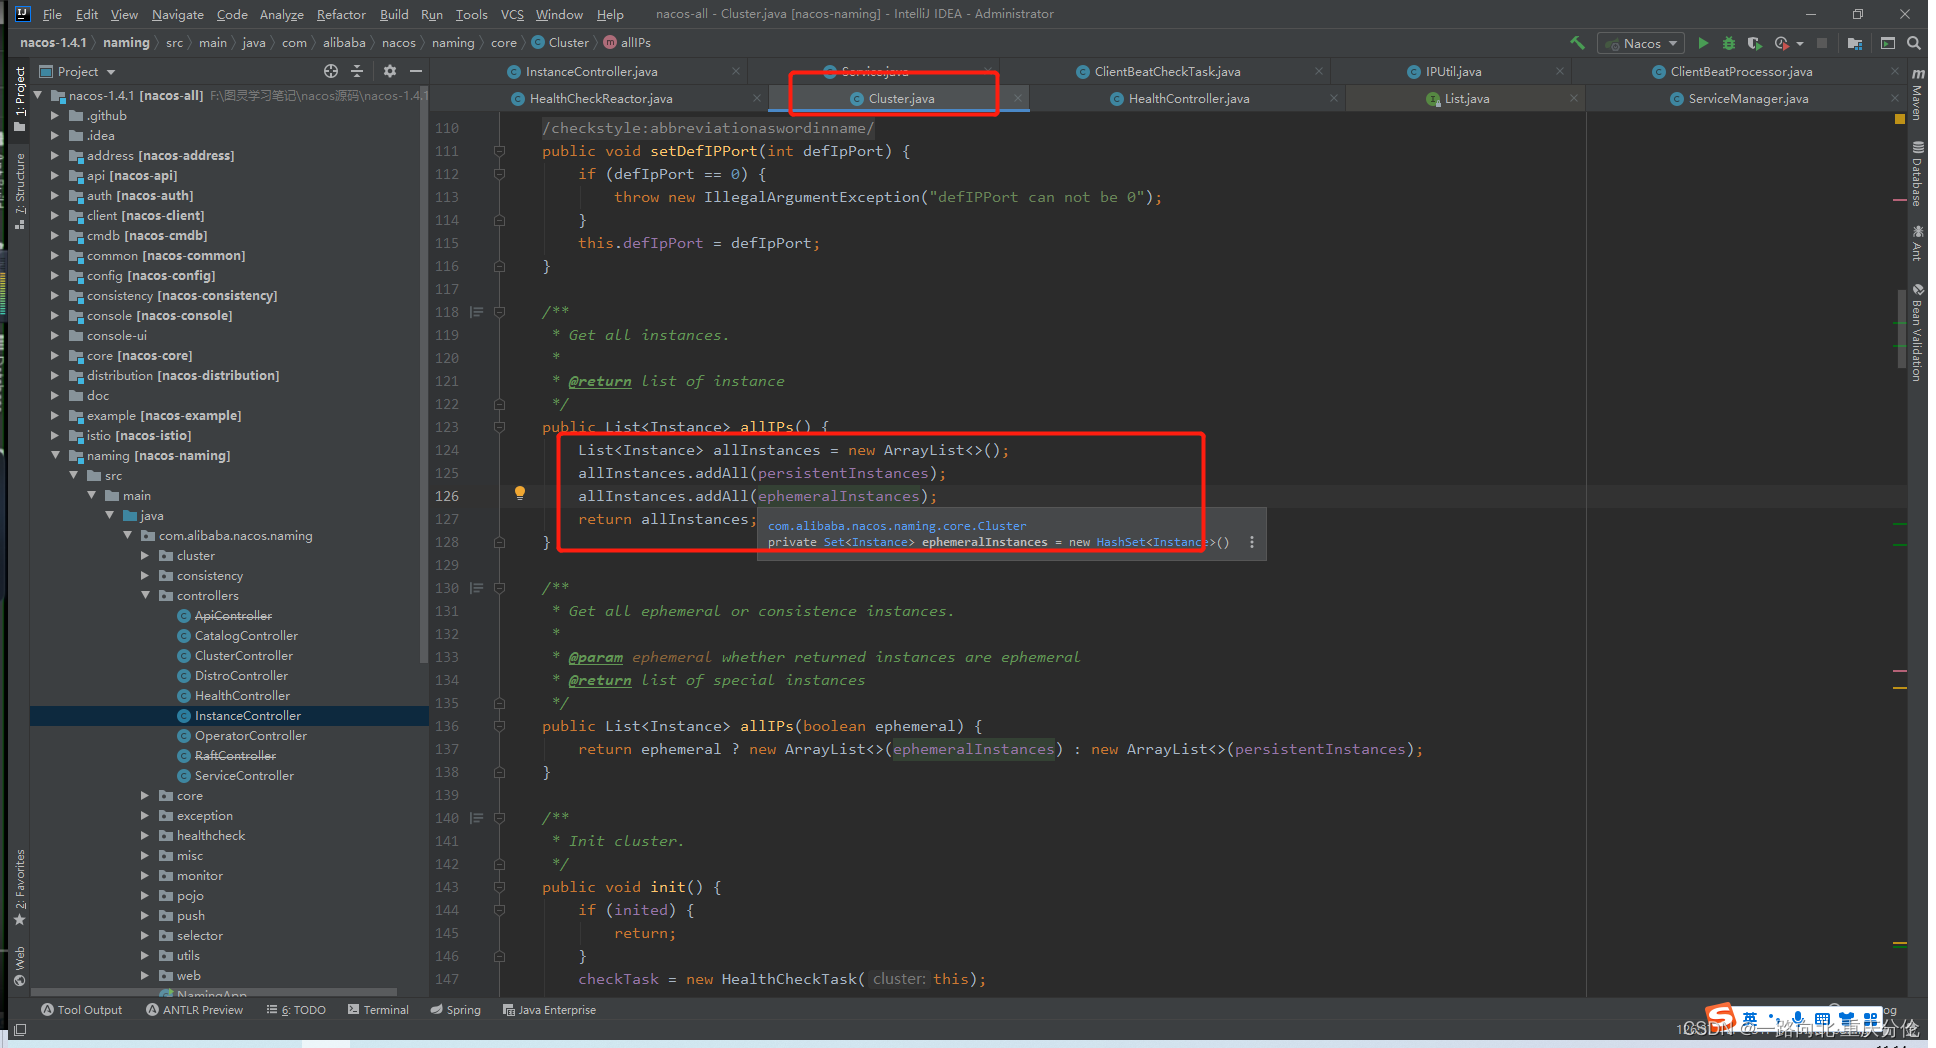The width and height of the screenshot is (1936, 1048).
Task: Click tool window quick-access icon bottom-left
Action: 19,1029
